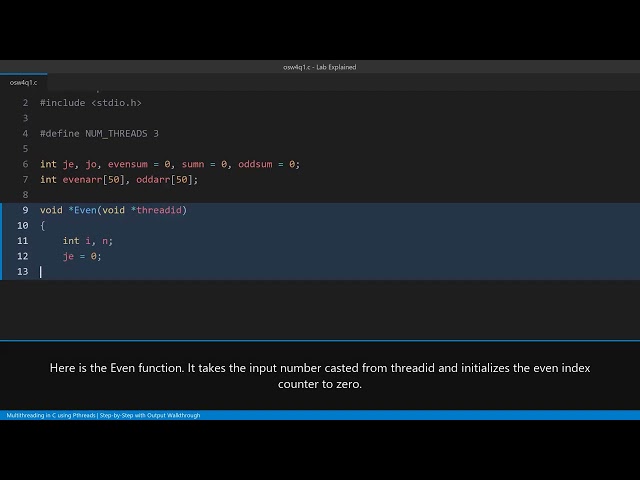Click 'evenarr[50]' on line 7
Viewport: 640px width, 480px height.
(93, 180)
